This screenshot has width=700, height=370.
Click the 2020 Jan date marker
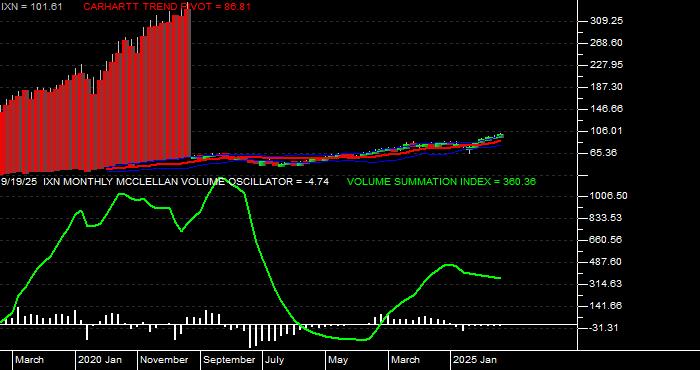tap(100, 360)
